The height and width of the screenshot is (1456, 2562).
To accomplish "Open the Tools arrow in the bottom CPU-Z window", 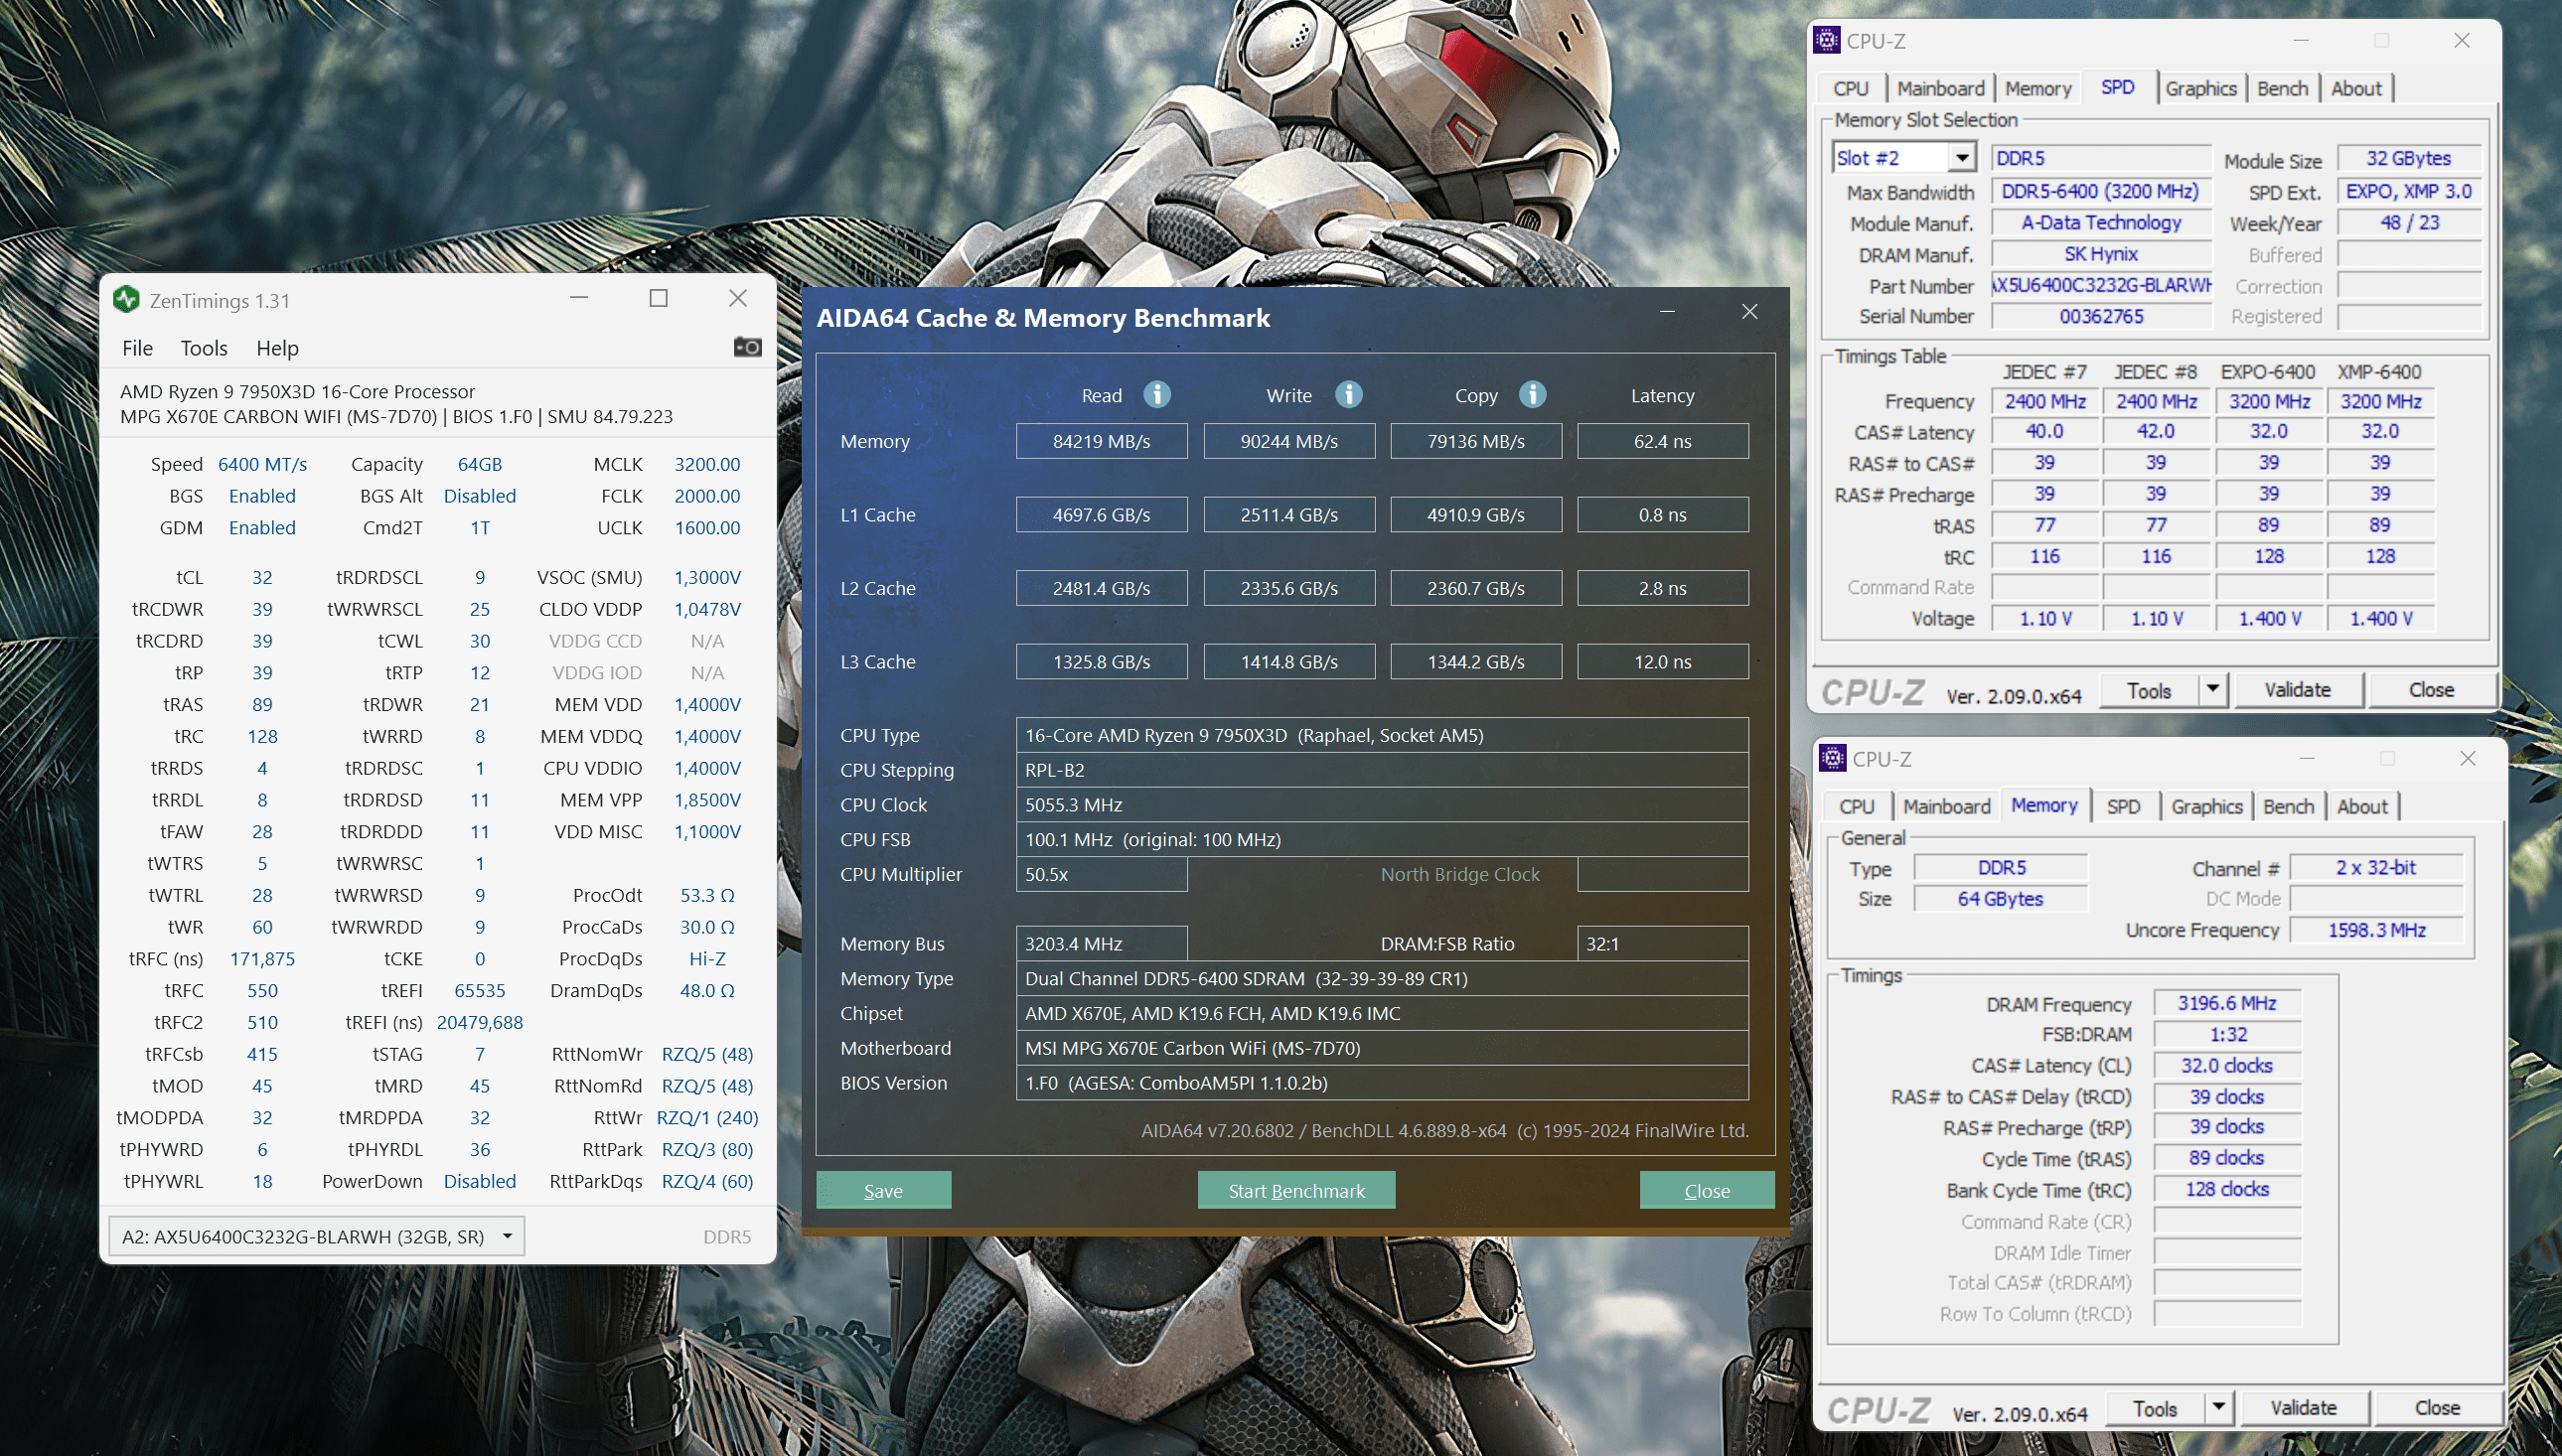I will point(2219,1407).
